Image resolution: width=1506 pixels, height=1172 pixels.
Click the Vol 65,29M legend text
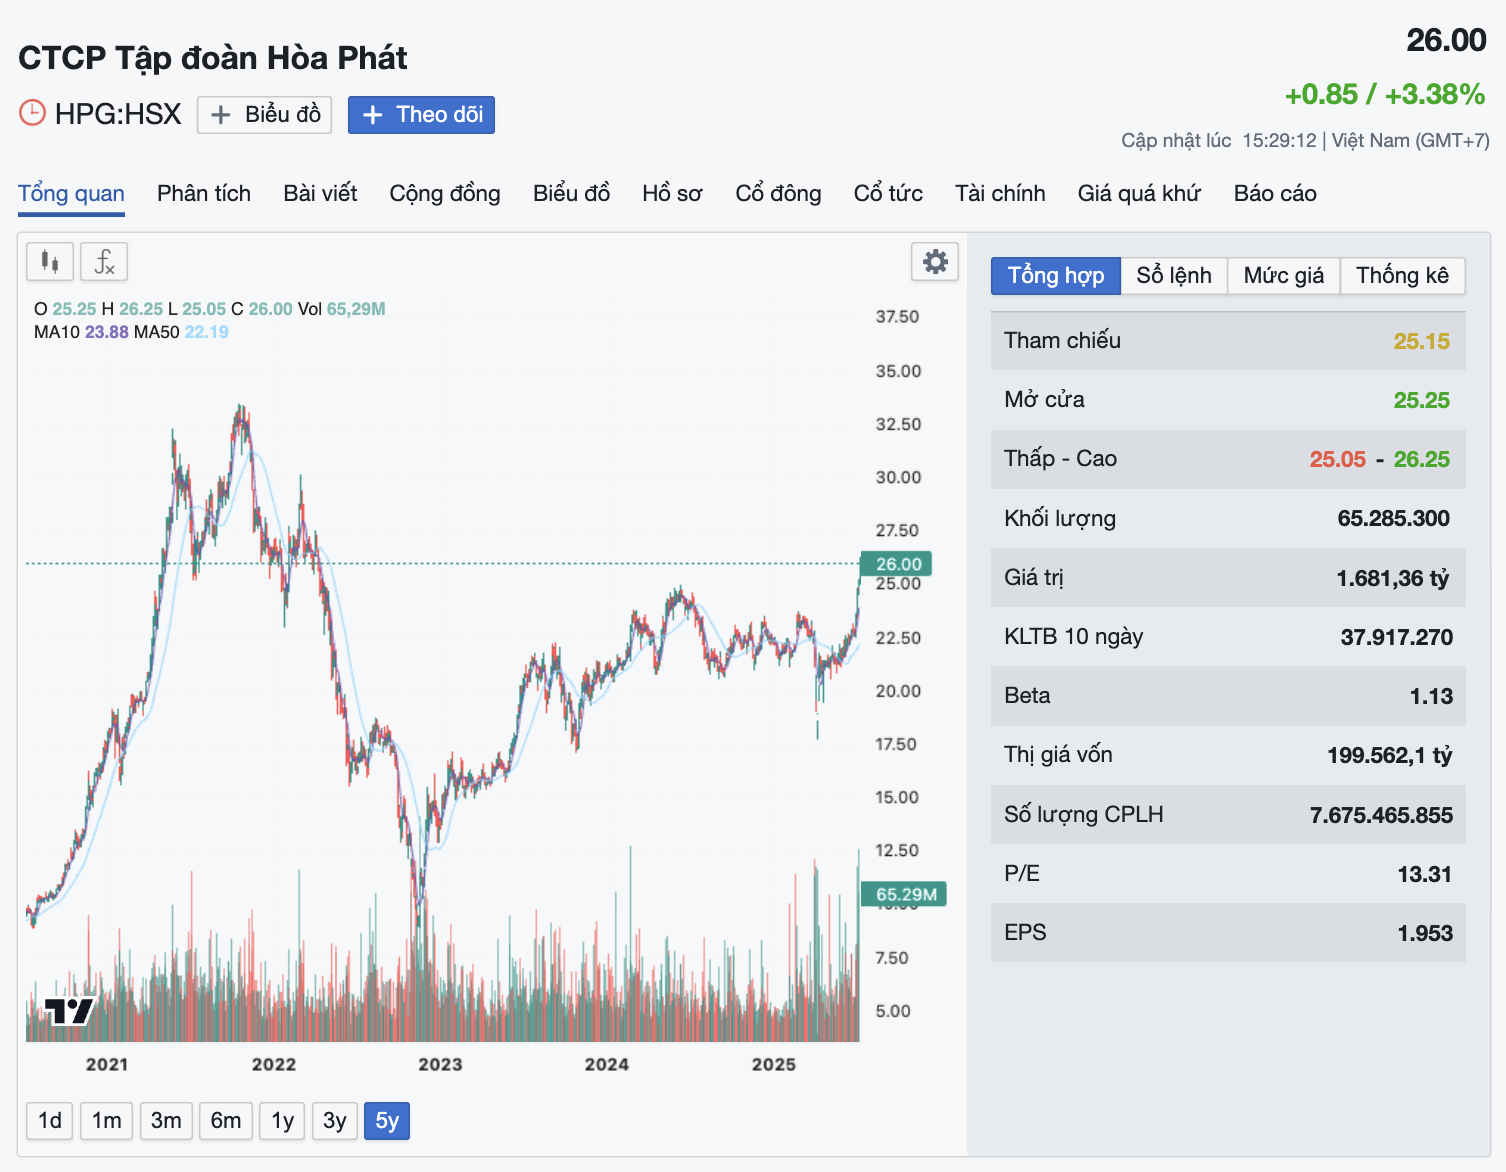[342, 309]
